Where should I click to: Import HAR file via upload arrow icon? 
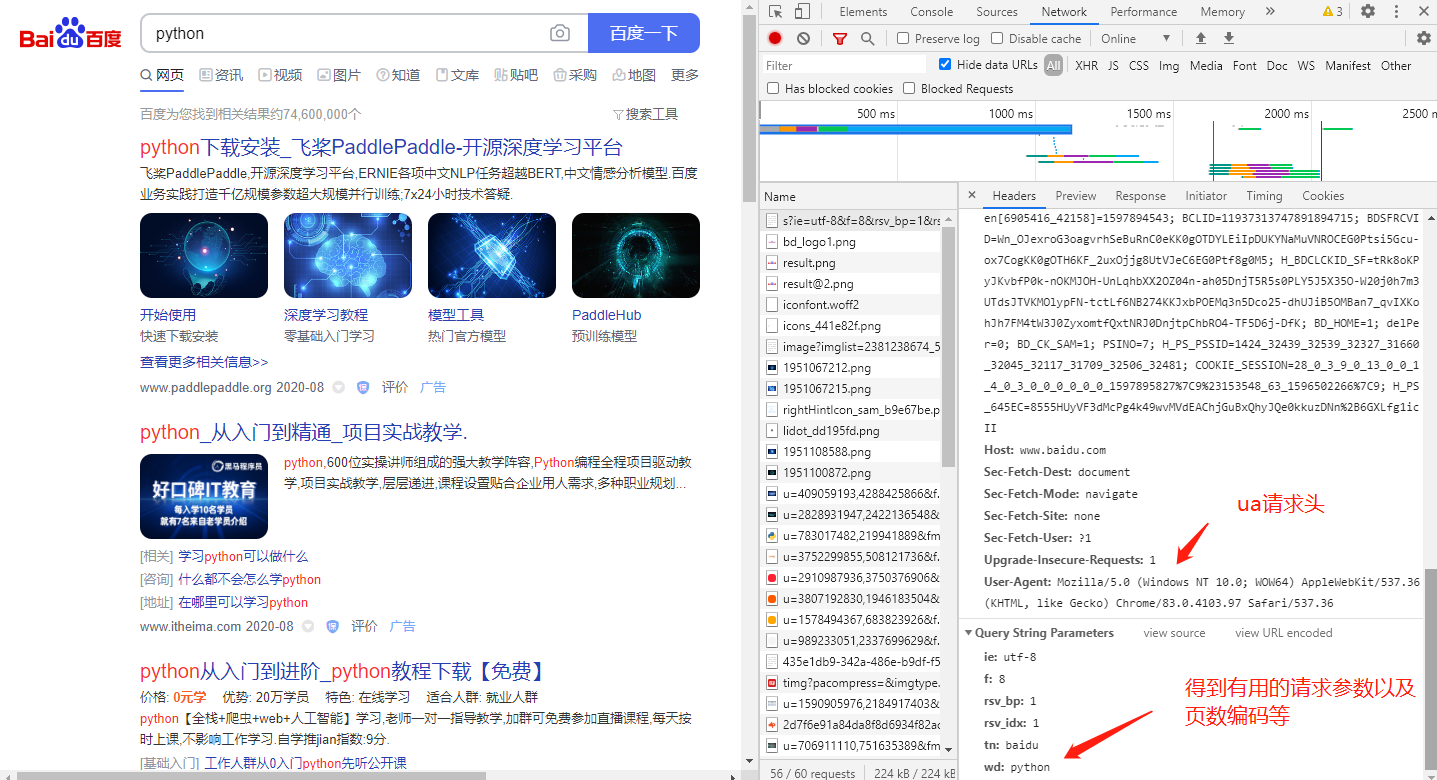tap(1200, 37)
